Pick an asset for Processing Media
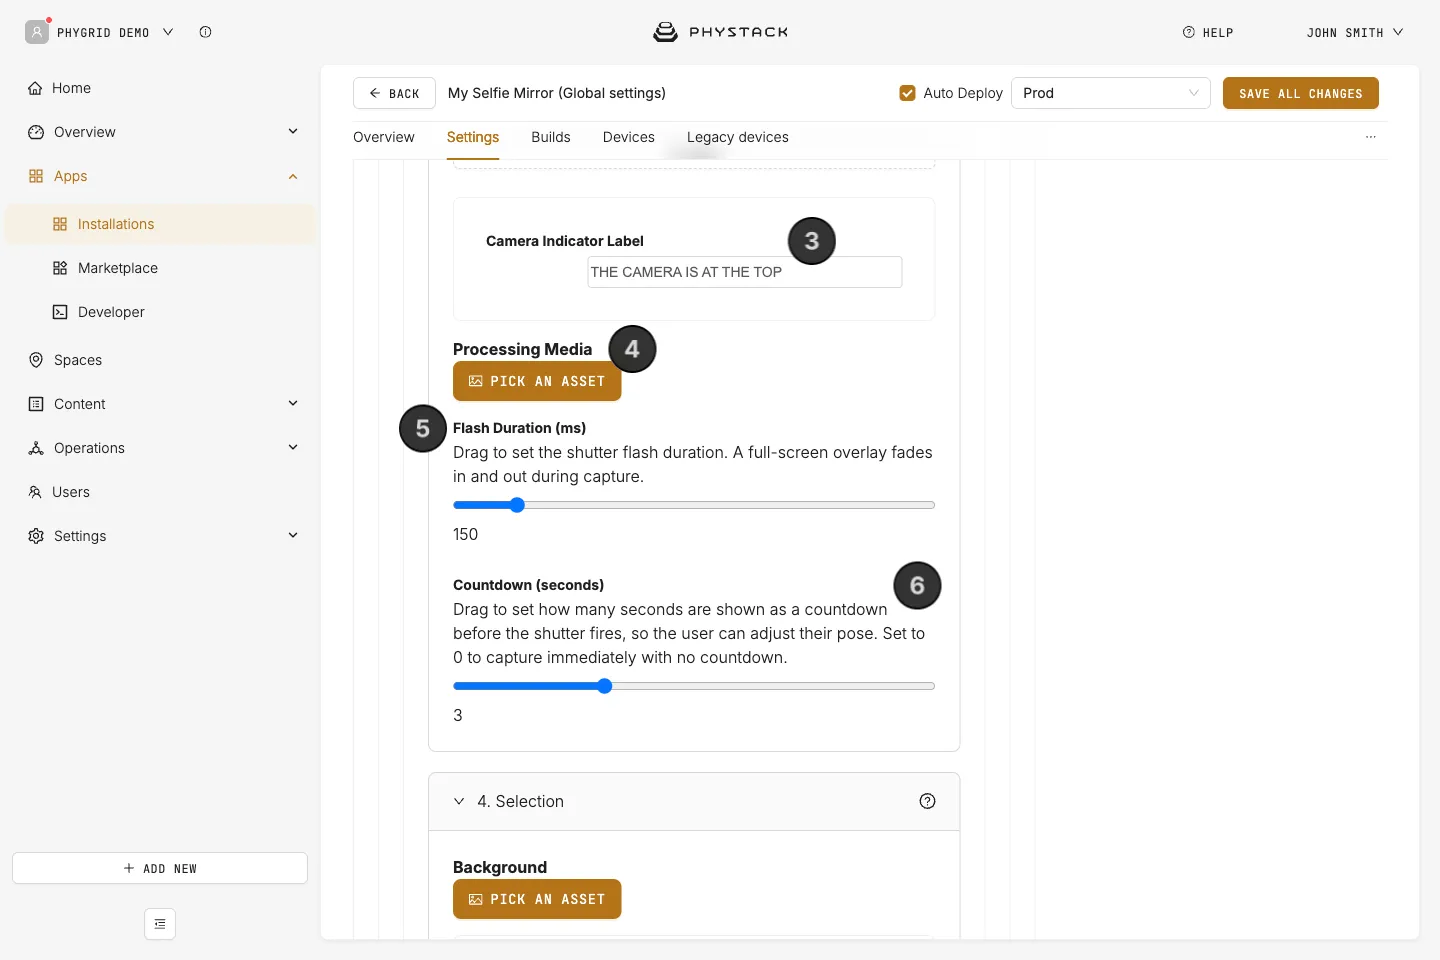Image resolution: width=1440 pixels, height=960 pixels. (x=537, y=381)
